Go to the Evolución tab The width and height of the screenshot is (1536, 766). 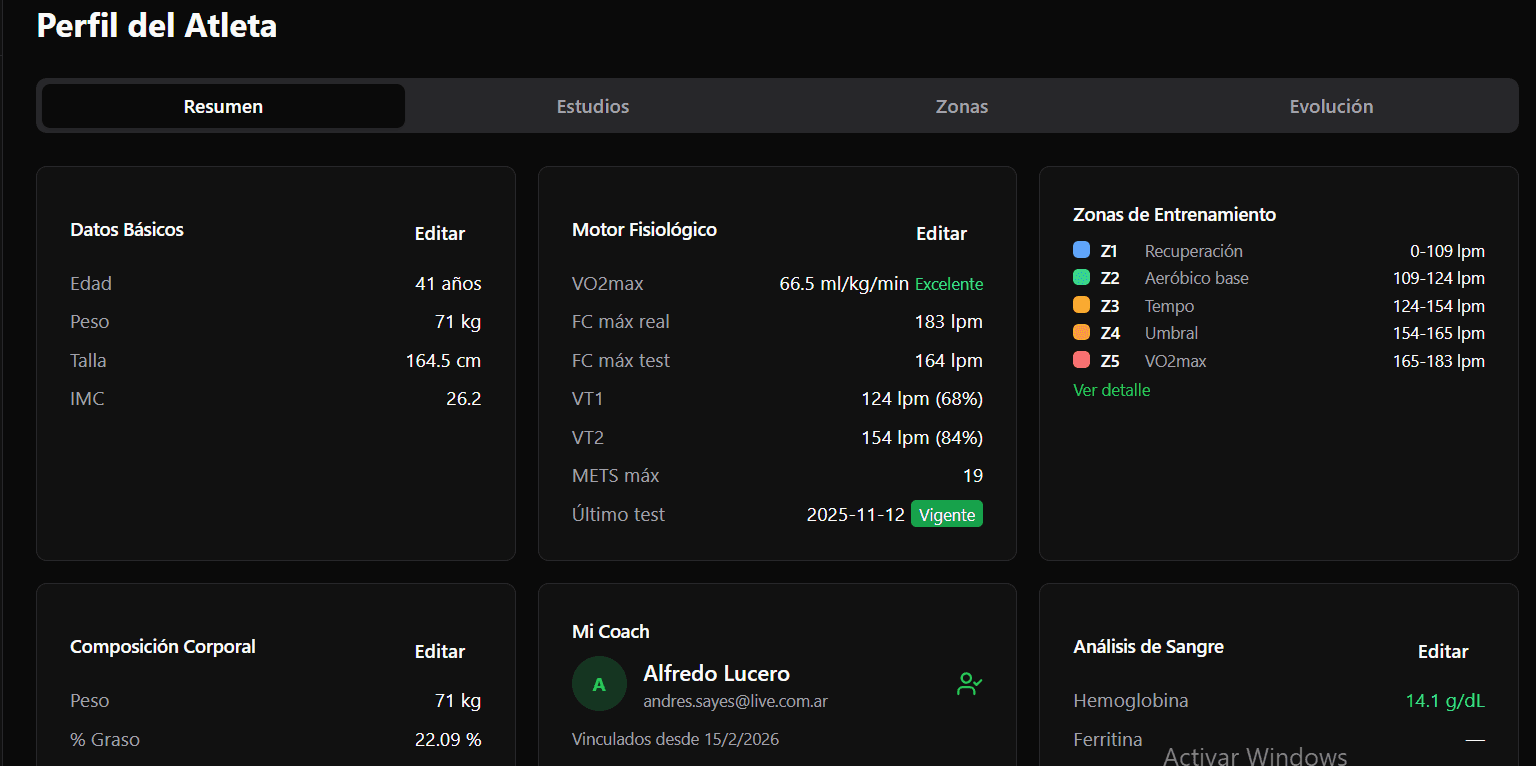tap(1331, 106)
